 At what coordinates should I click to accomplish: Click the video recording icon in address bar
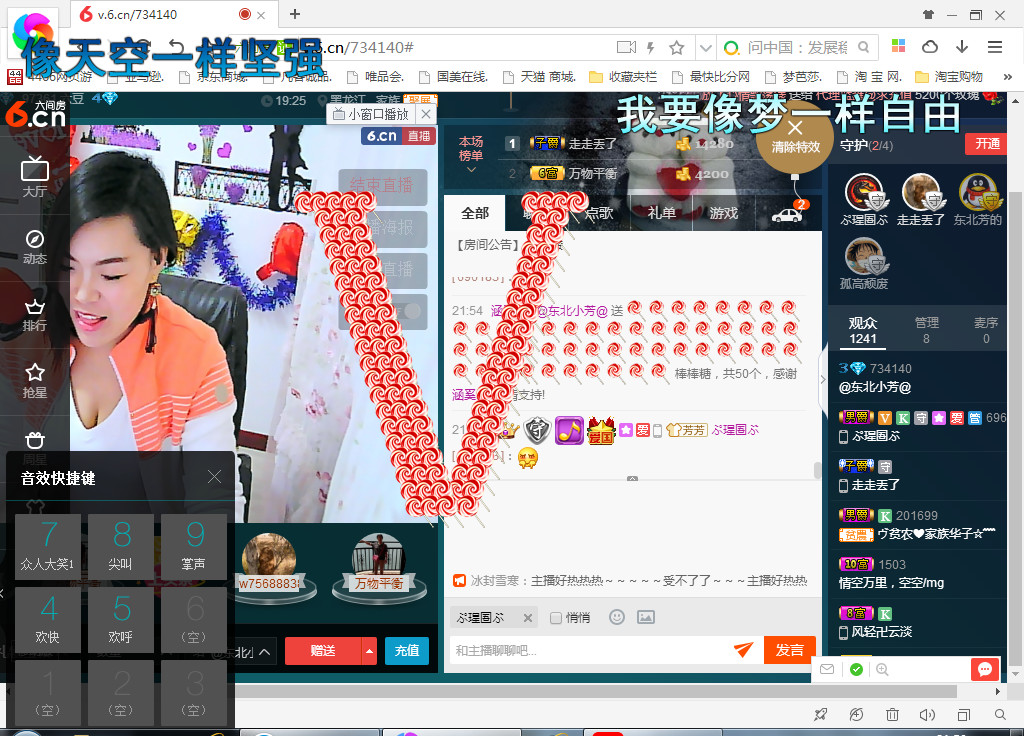(x=626, y=47)
